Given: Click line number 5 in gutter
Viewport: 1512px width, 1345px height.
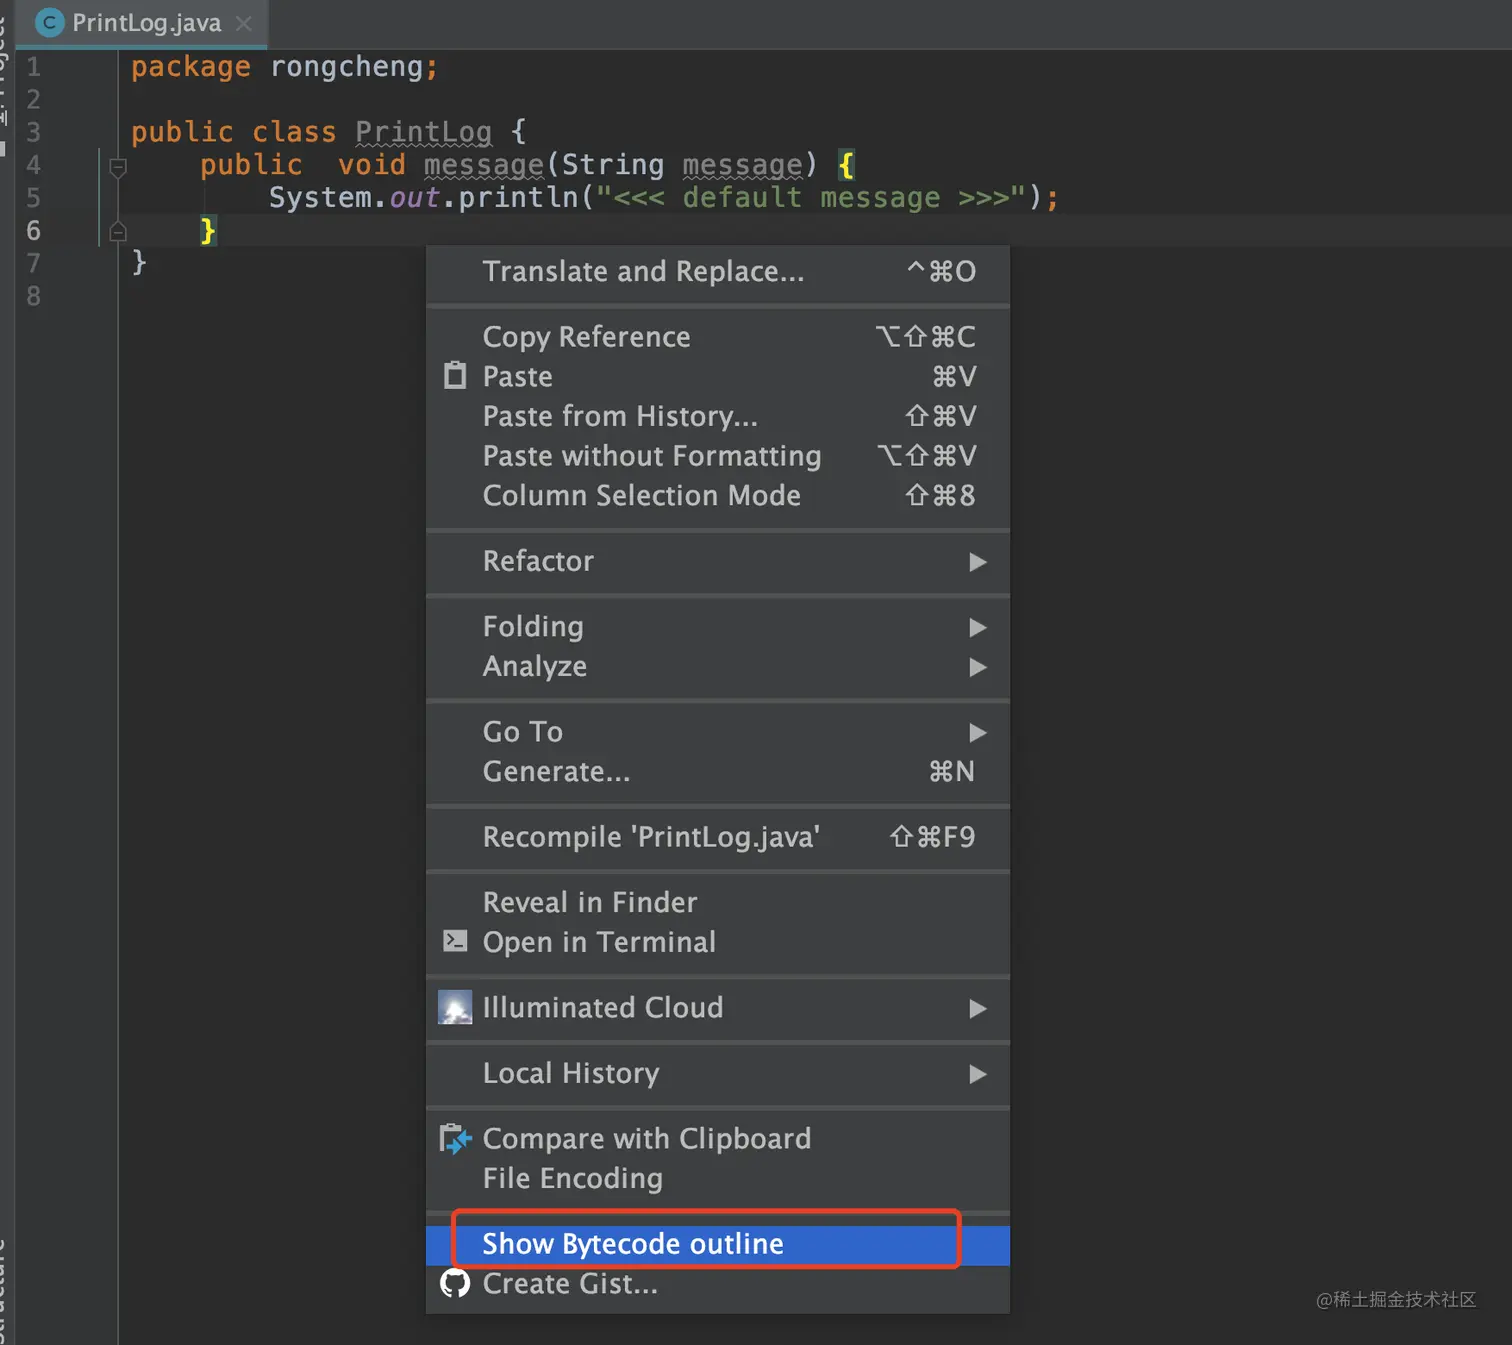Looking at the screenshot, I should 33,198.
